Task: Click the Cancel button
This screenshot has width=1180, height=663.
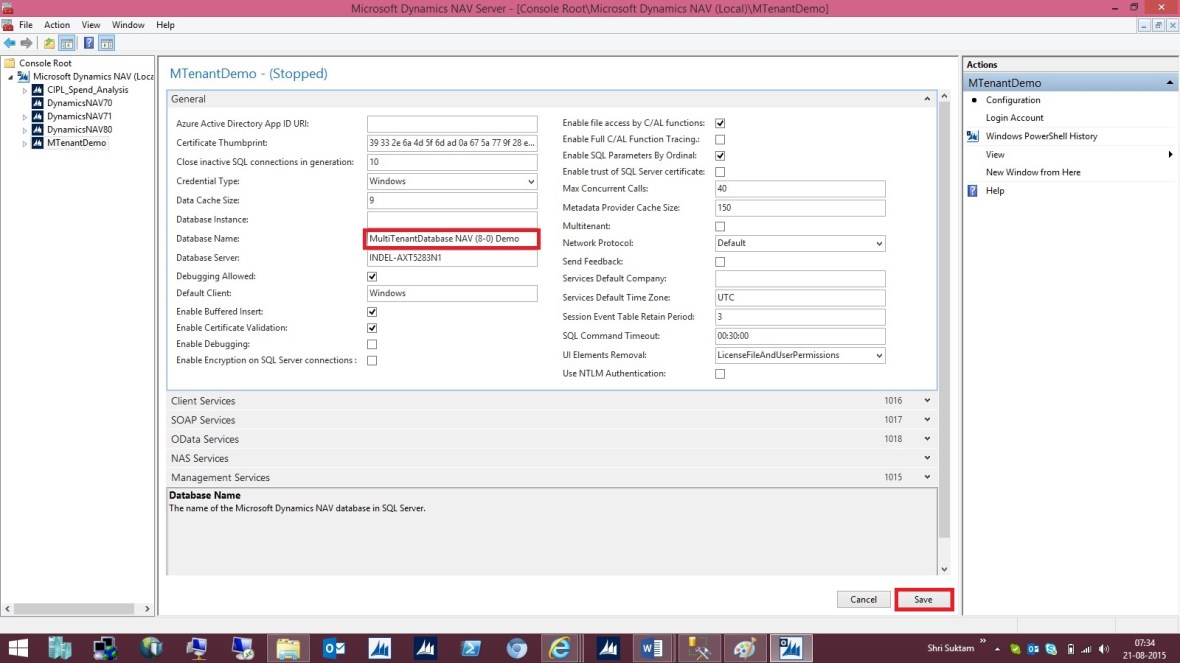Action: [863, 600]
